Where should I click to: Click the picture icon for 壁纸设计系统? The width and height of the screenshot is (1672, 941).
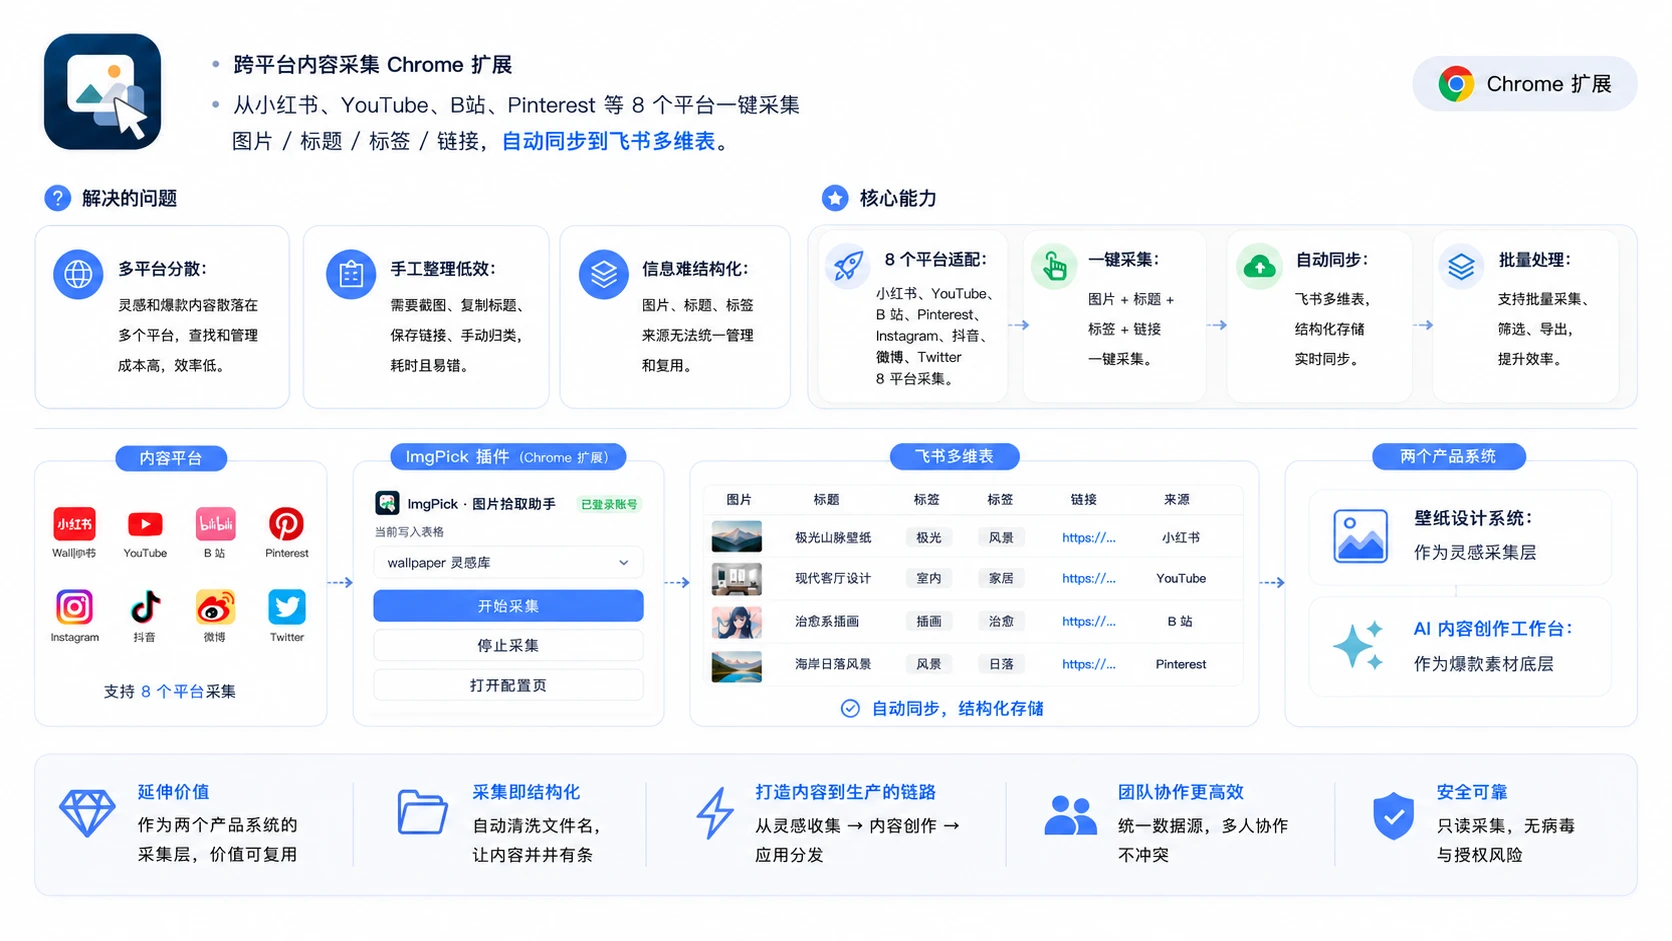(x=1360, y=536)
